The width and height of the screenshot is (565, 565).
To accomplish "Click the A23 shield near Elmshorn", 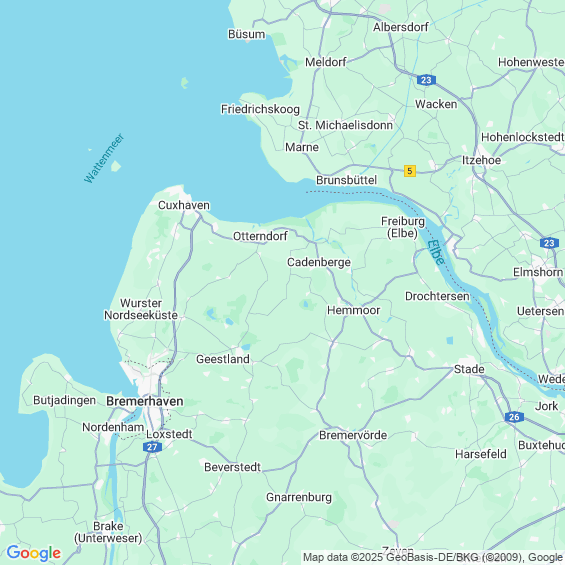I will [549, 243].
